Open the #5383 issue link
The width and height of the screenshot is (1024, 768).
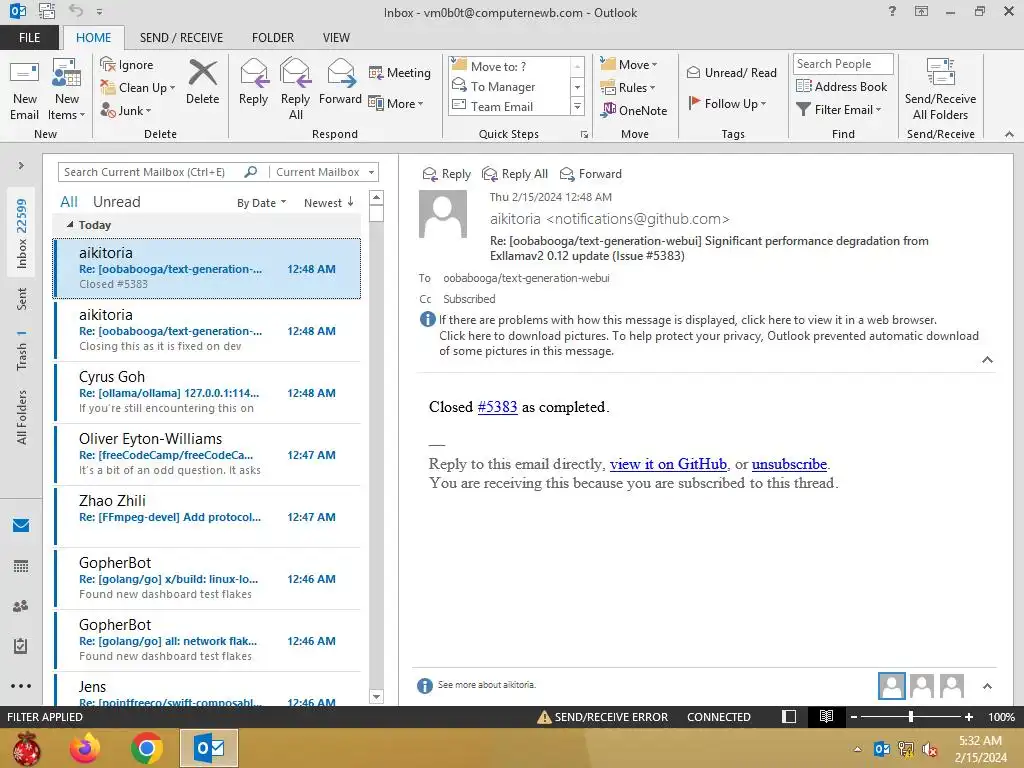coord(497,407)
